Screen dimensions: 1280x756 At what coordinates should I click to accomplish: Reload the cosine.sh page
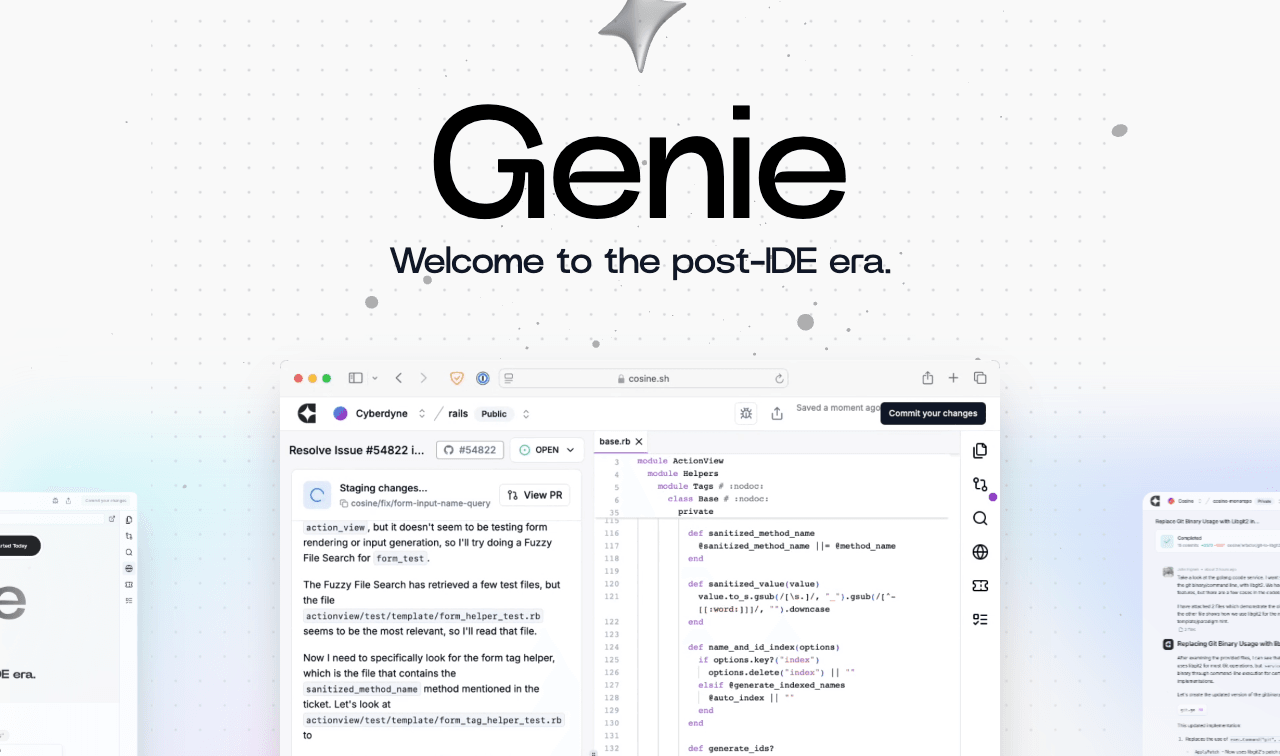pyautogui.click(x=779, y=379)
